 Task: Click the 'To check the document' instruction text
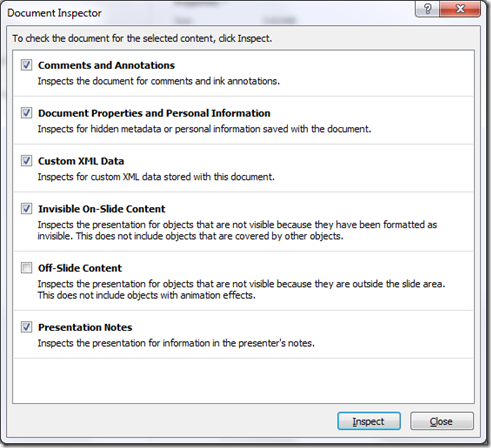tap(142, 38)
